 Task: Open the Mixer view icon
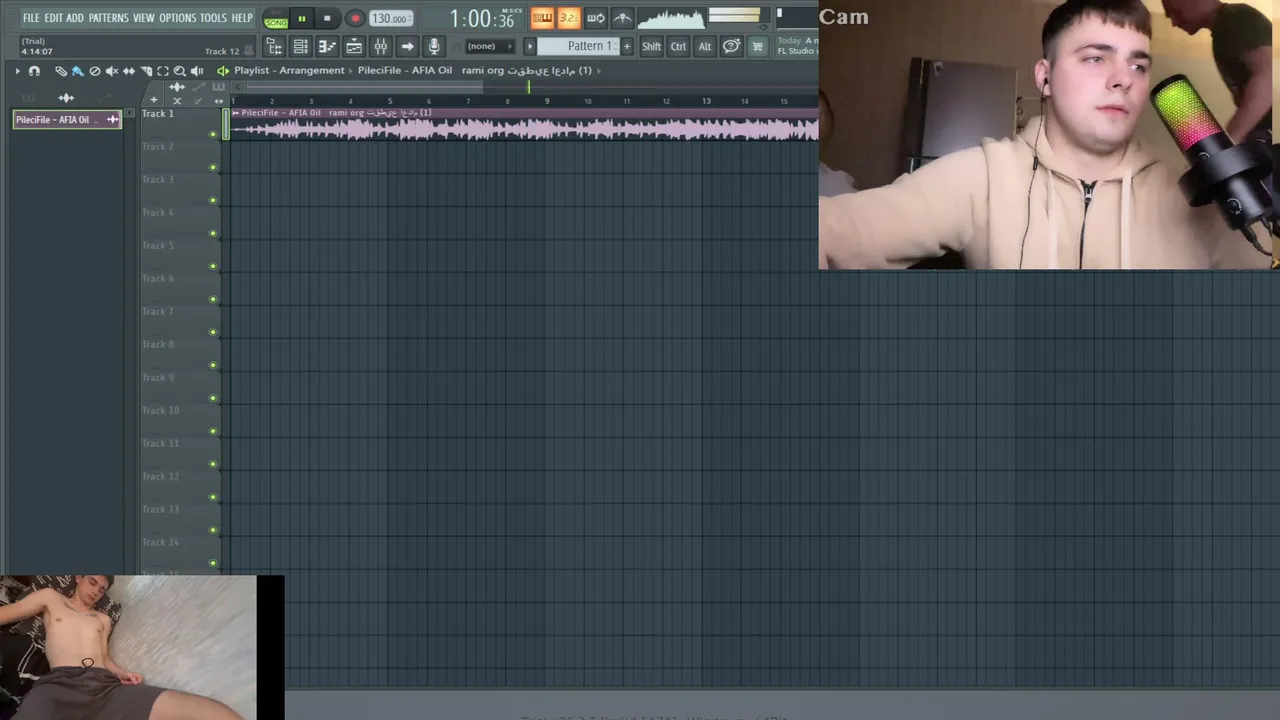click(381, 46)
